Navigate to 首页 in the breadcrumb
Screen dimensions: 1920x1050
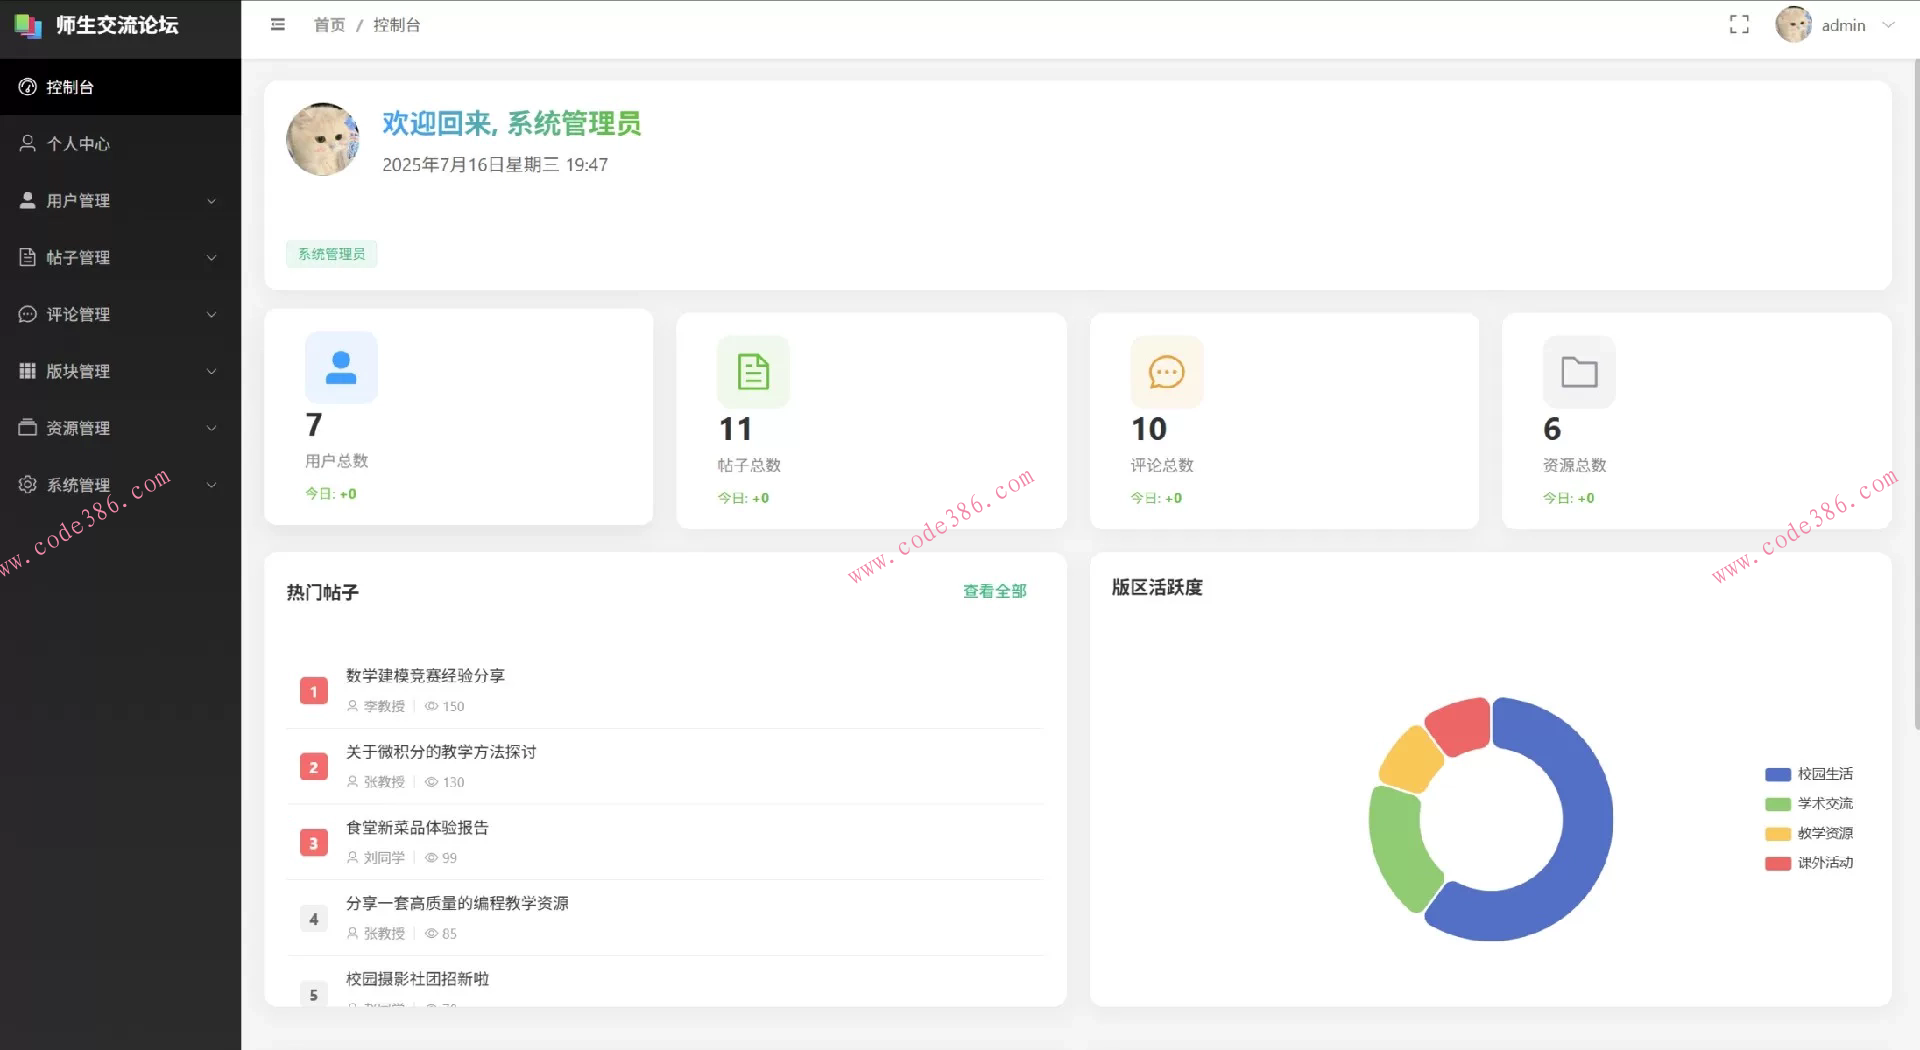[330, 24]
